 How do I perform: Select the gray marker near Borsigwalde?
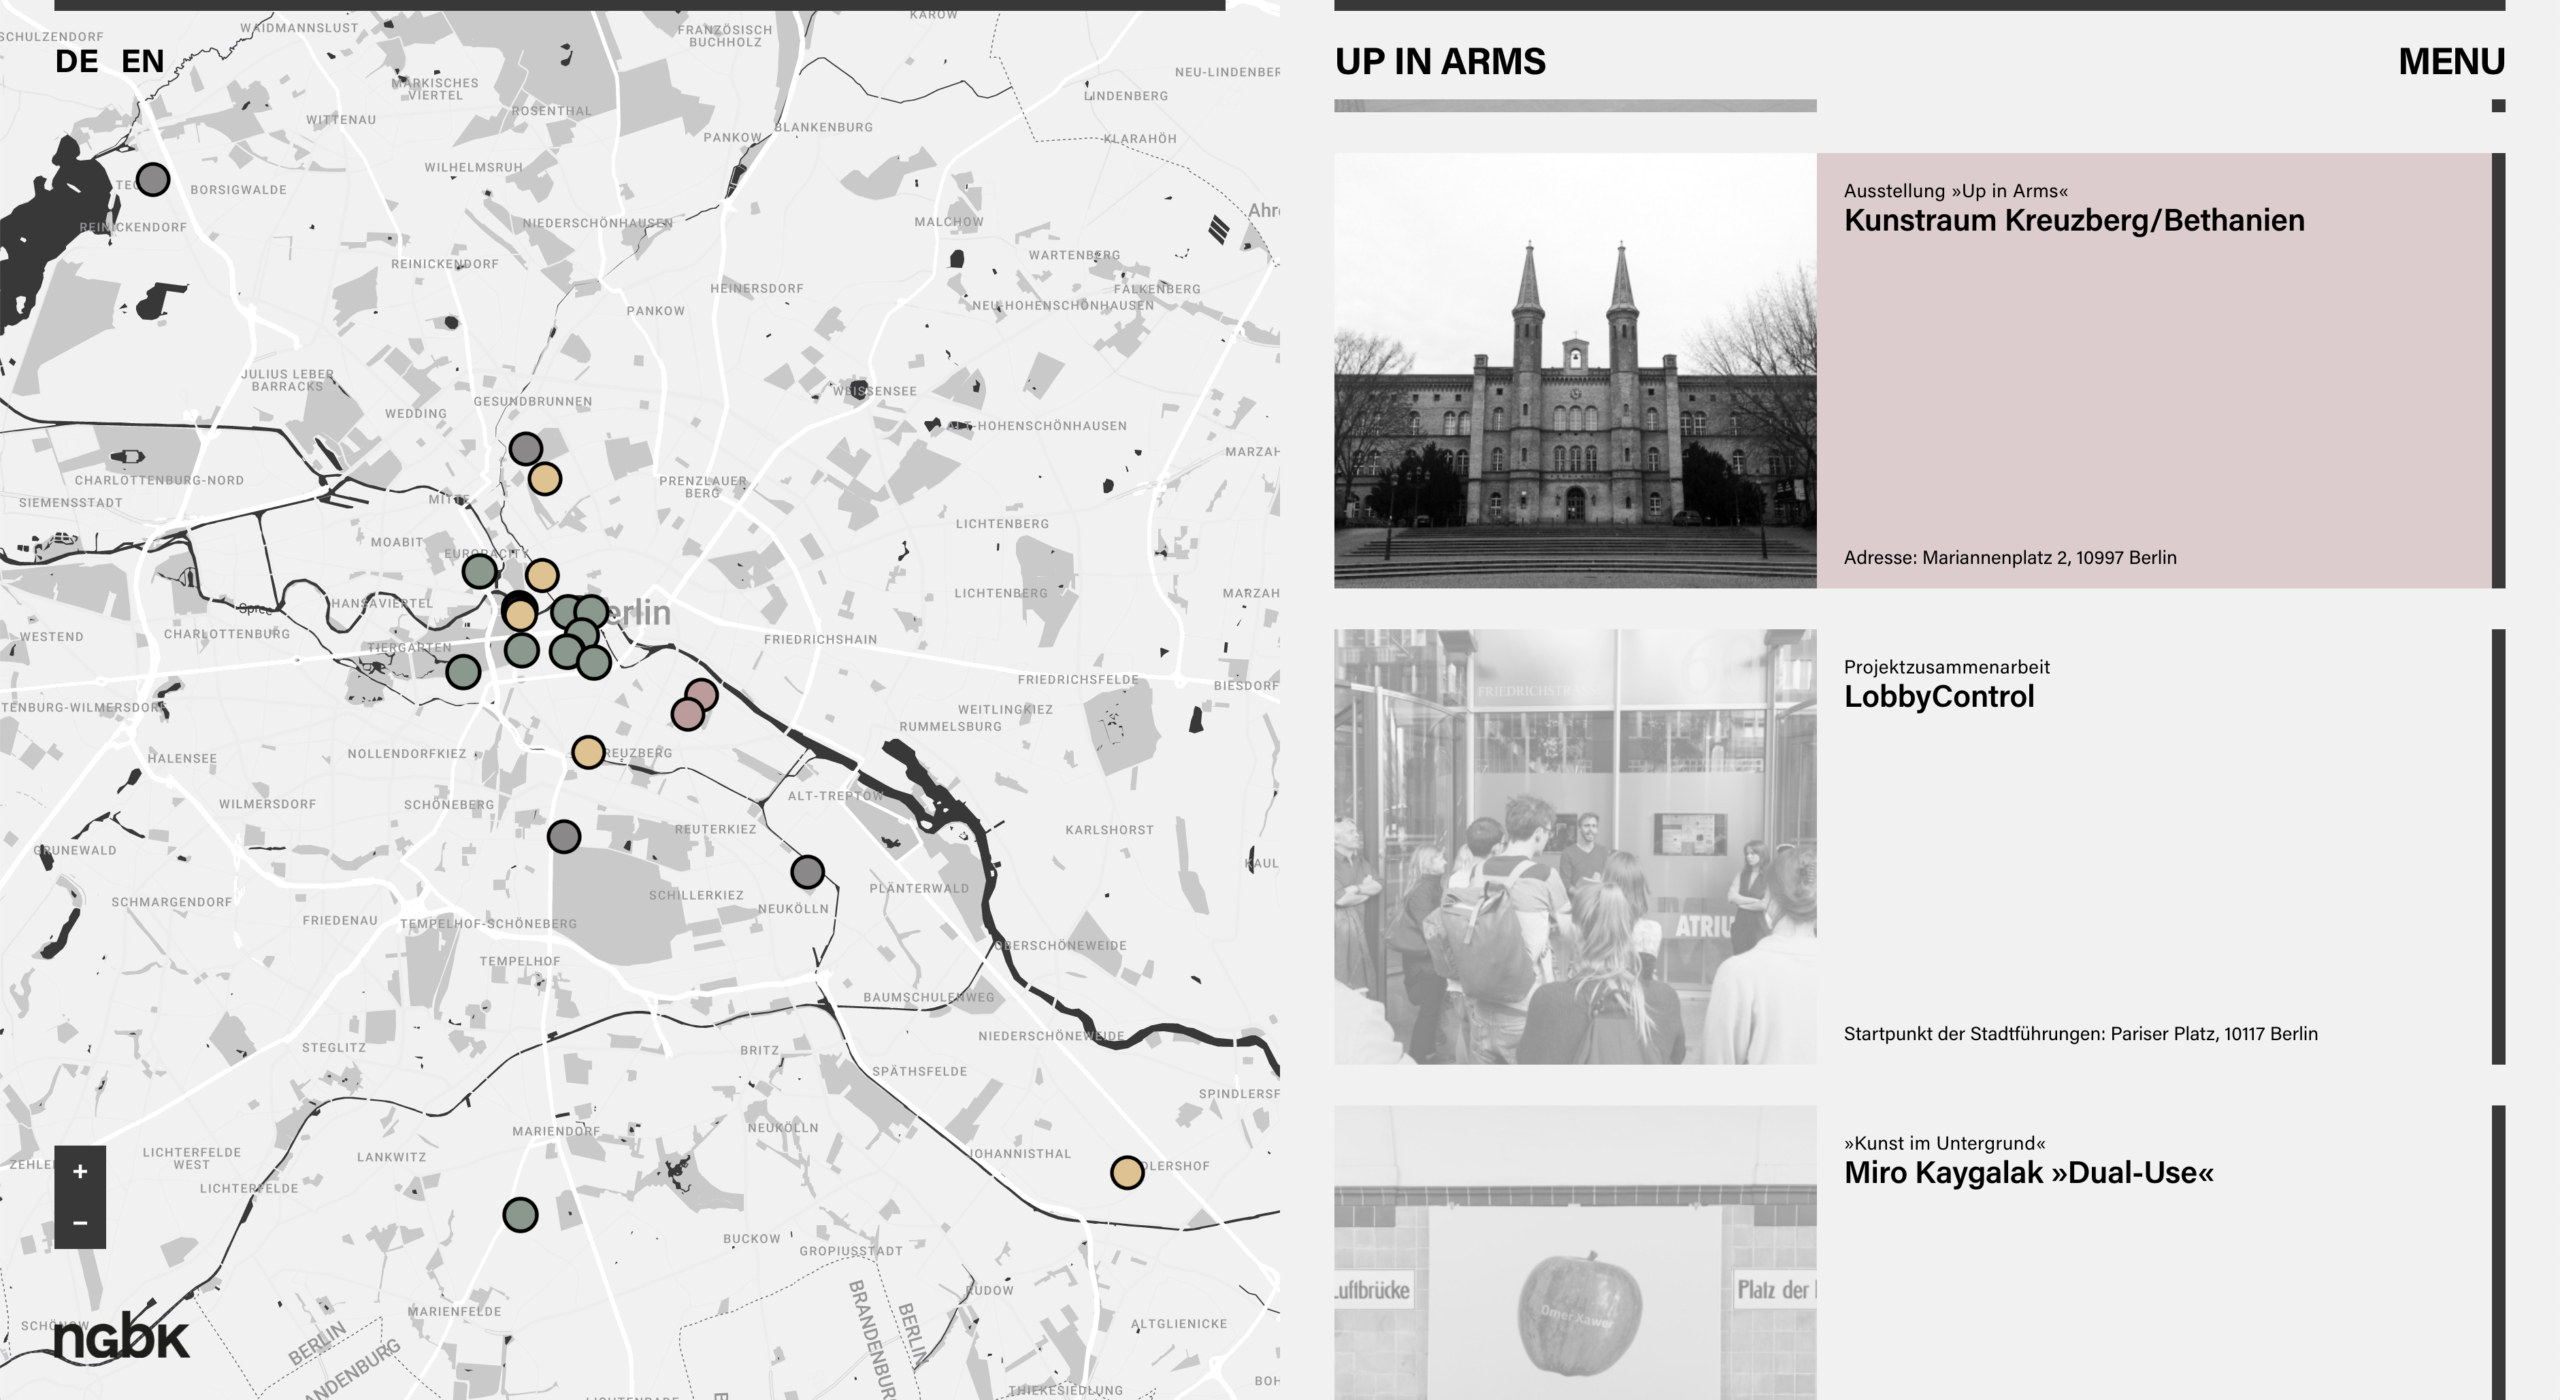point(153,180)
